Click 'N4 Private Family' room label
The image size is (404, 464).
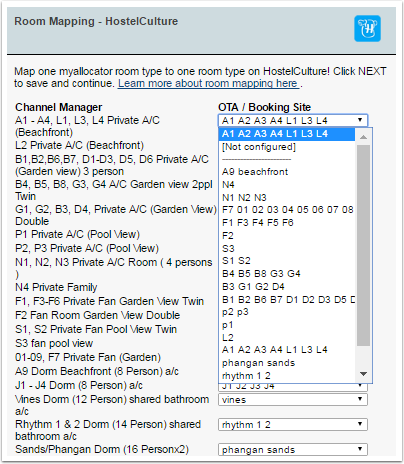click(56, 287)
